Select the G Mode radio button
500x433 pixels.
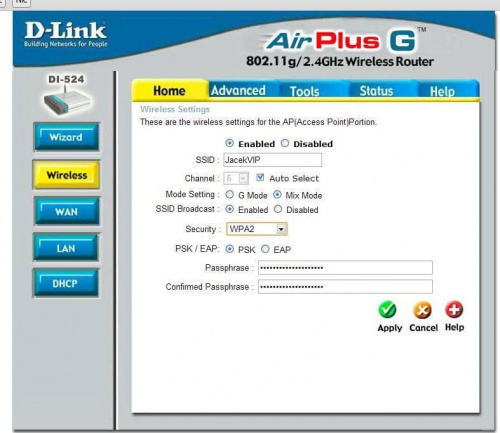point(229,194)
